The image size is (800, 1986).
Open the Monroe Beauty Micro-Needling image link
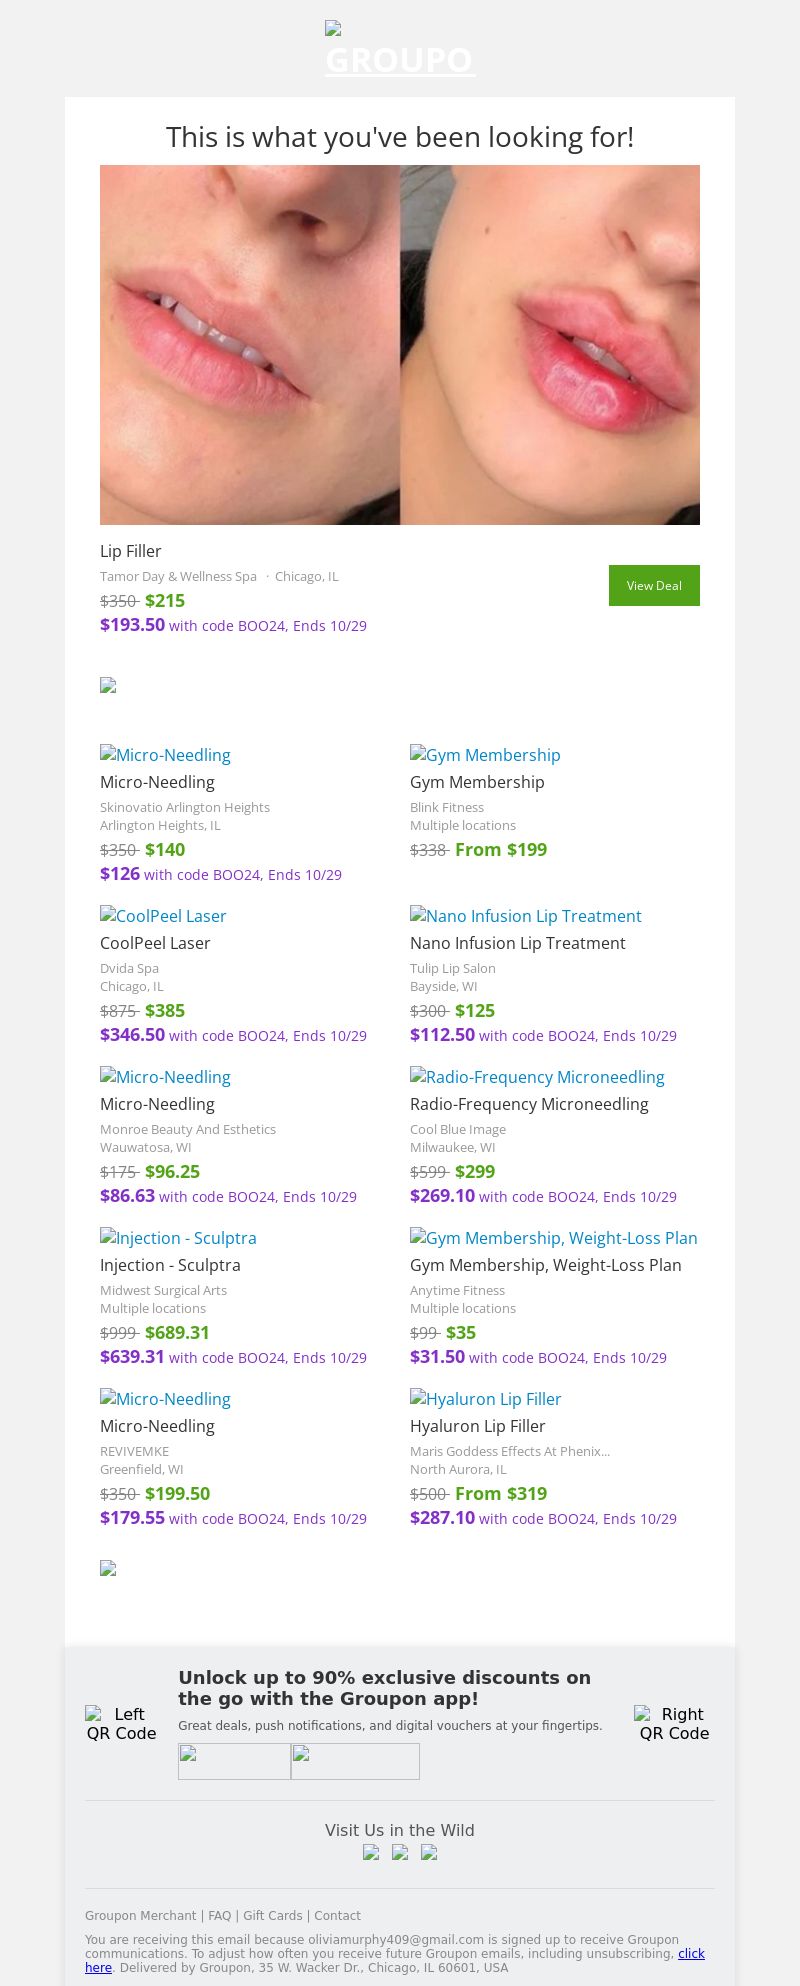(165, 1077)
